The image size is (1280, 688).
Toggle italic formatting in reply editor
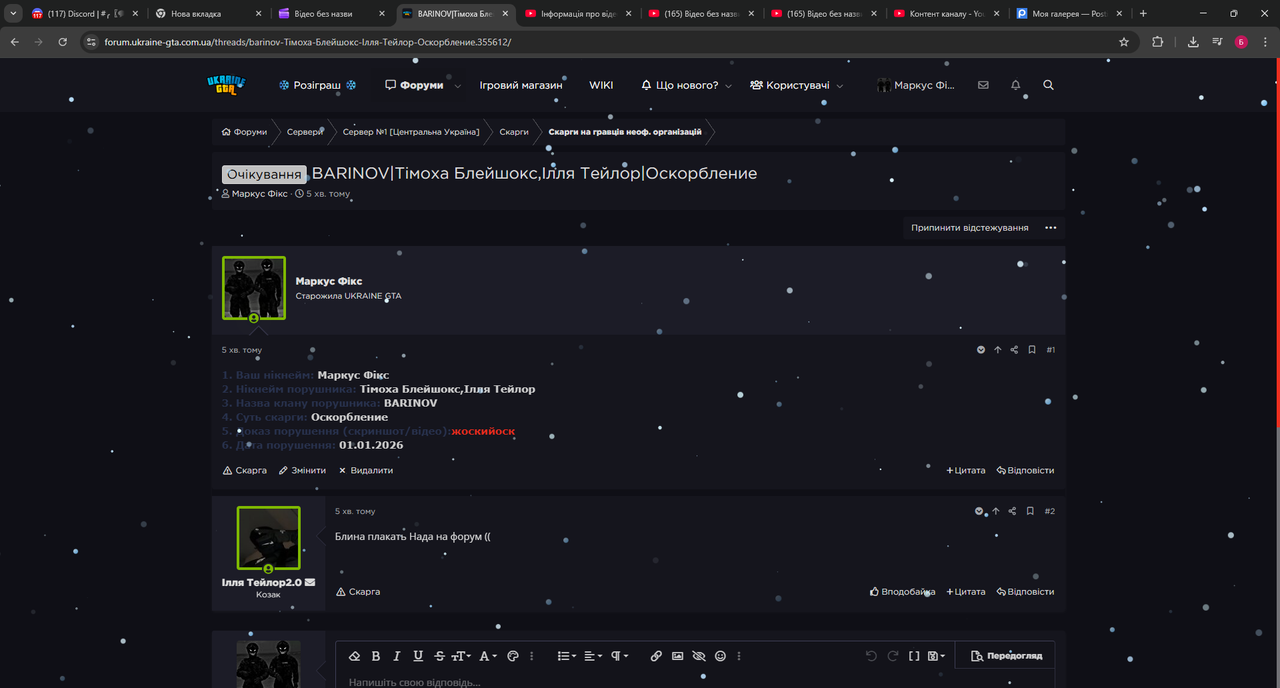[x=397, y=656]
